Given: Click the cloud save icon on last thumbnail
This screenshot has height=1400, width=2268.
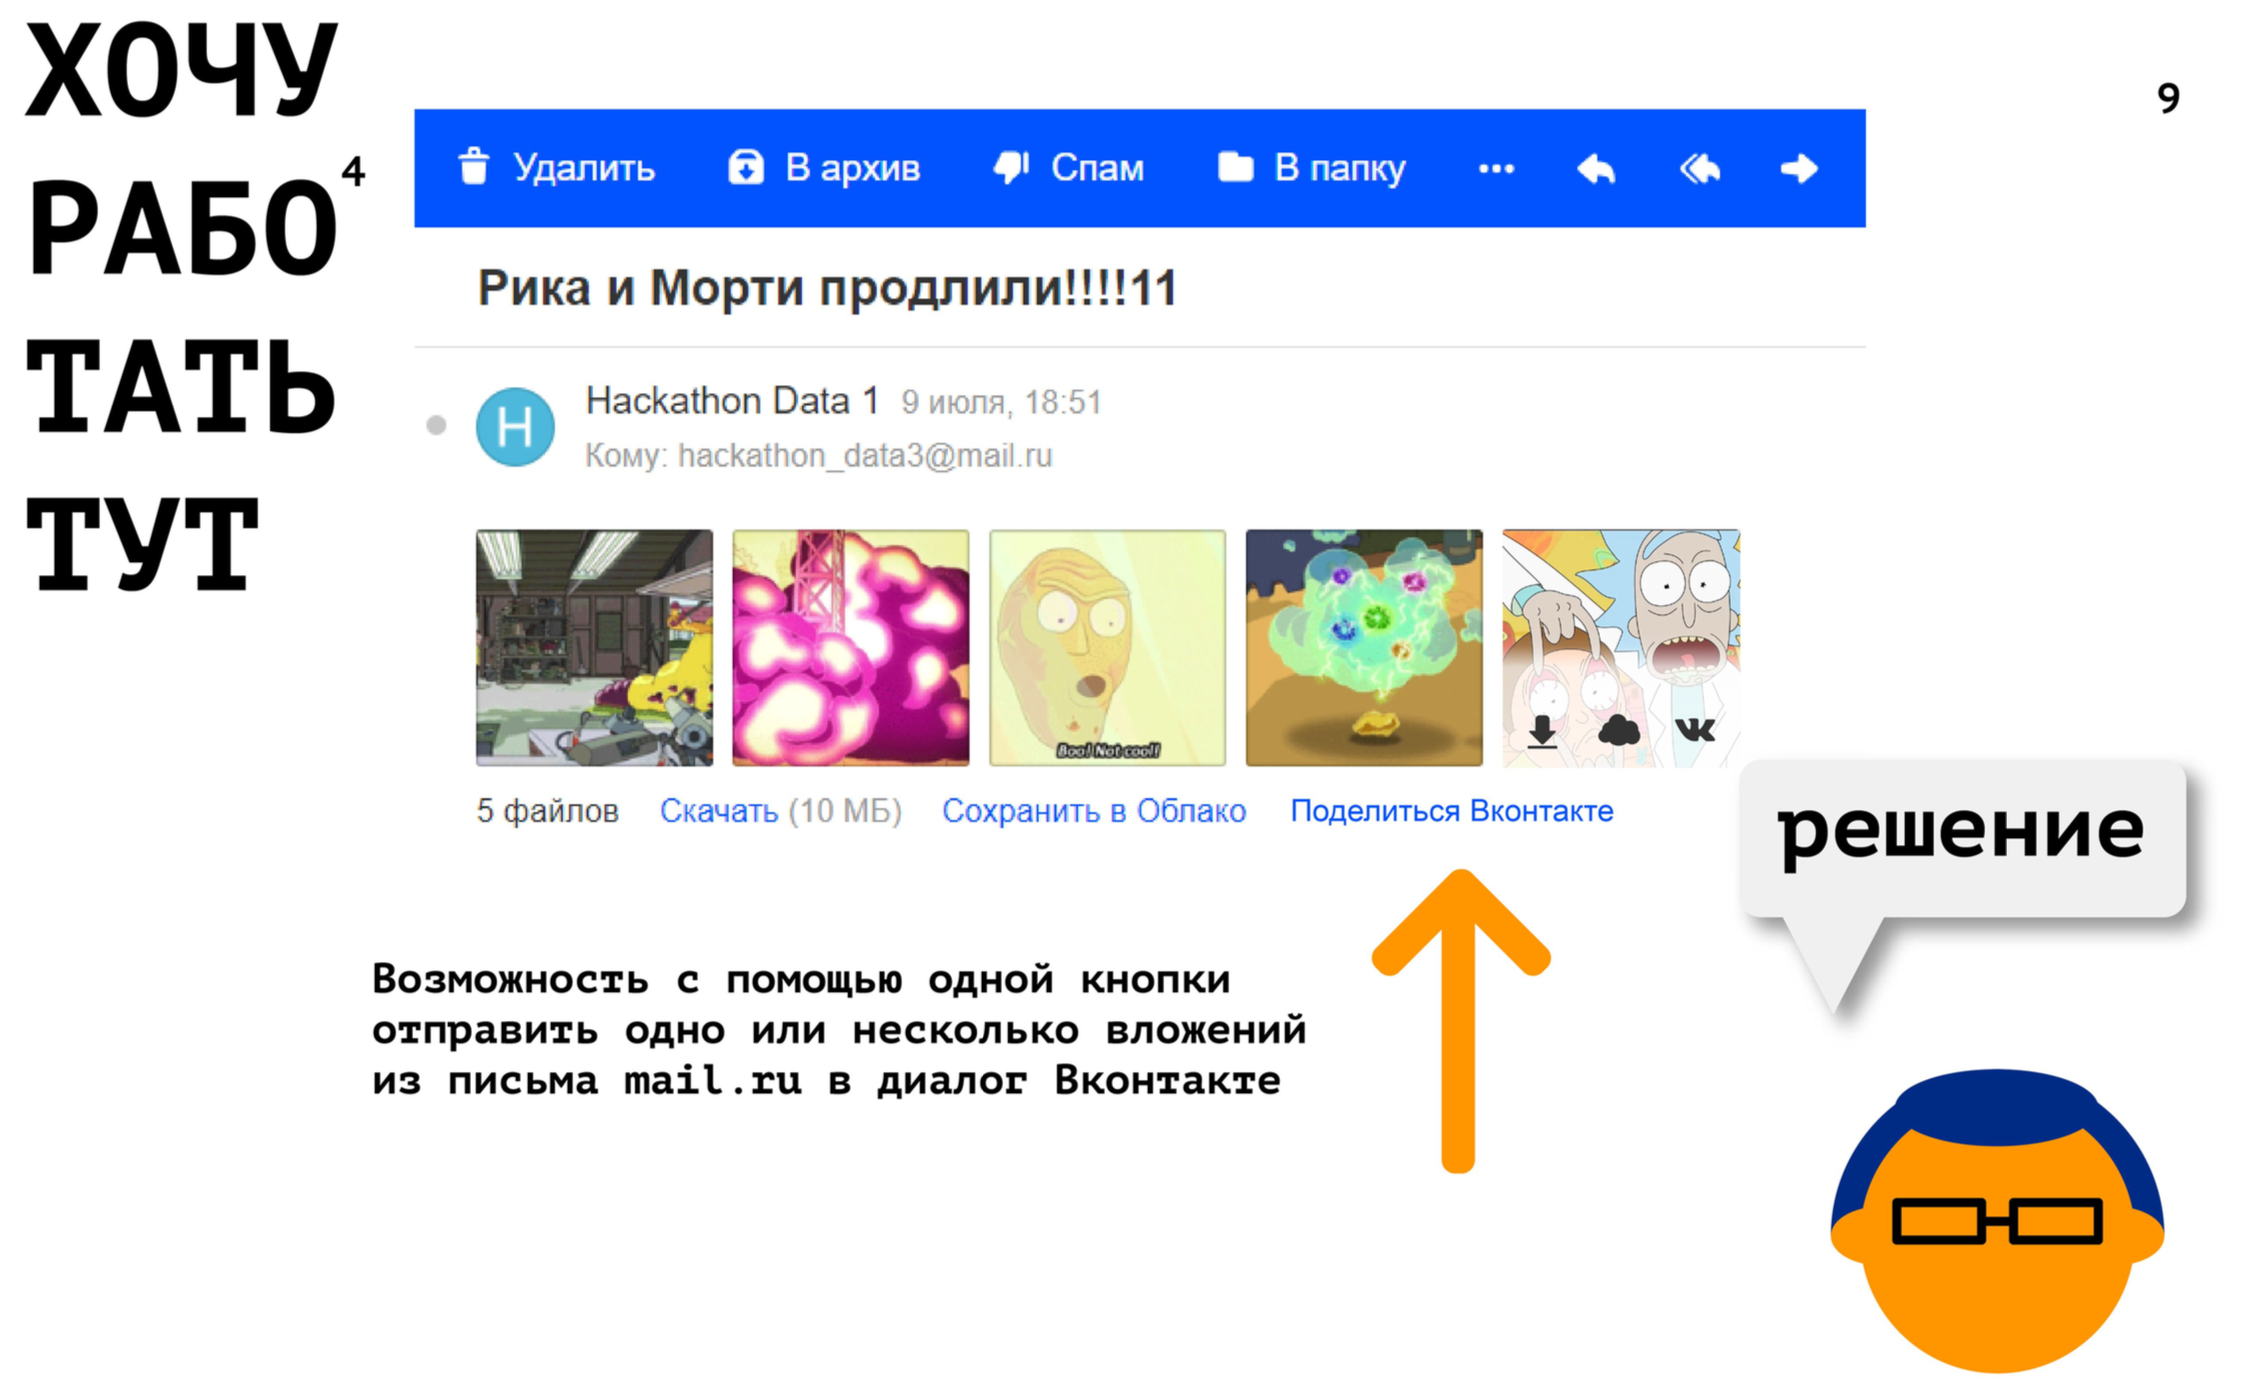Looking at the screenshot, I should tap(1619, 731).
